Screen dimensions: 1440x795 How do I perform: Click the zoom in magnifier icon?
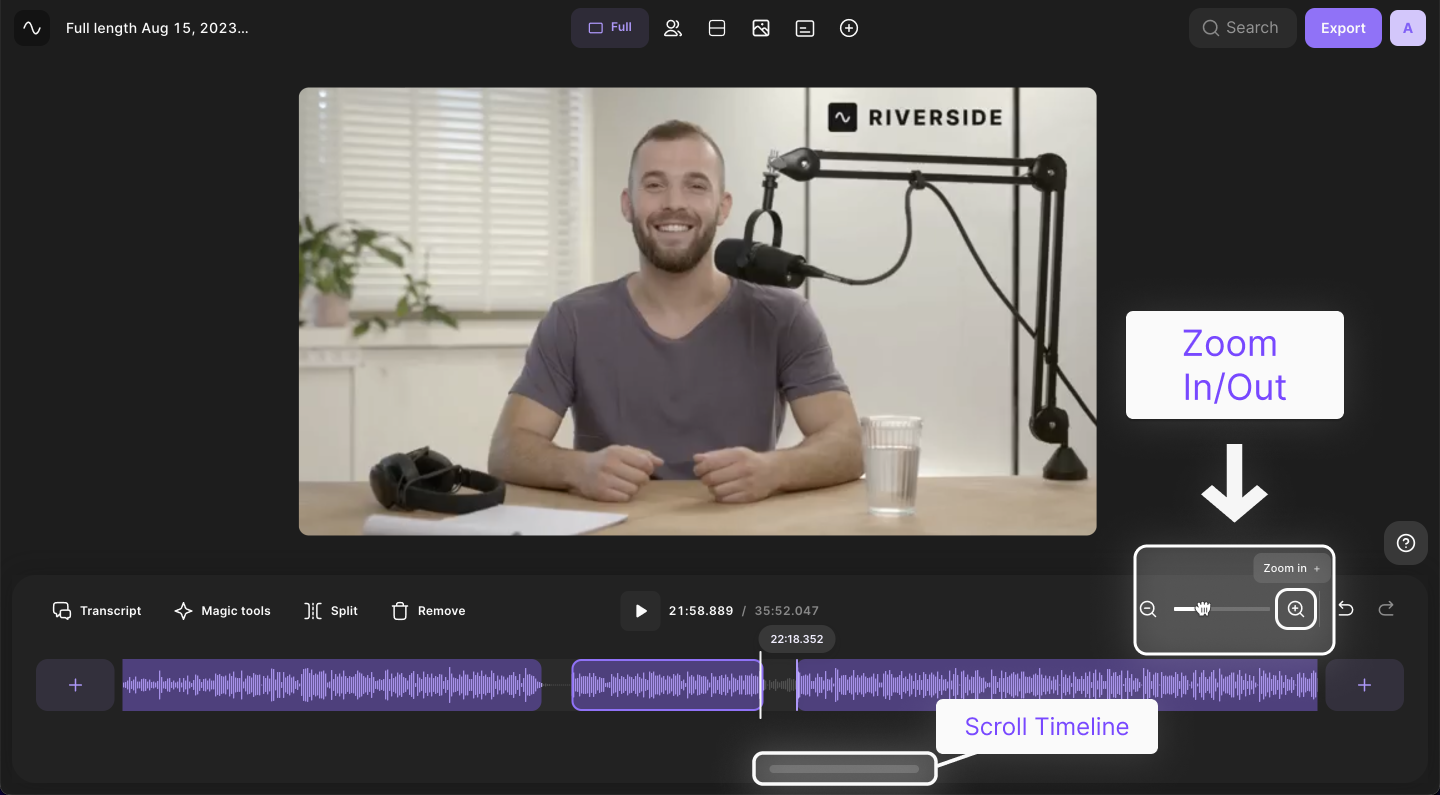[x=1296, y=609]
